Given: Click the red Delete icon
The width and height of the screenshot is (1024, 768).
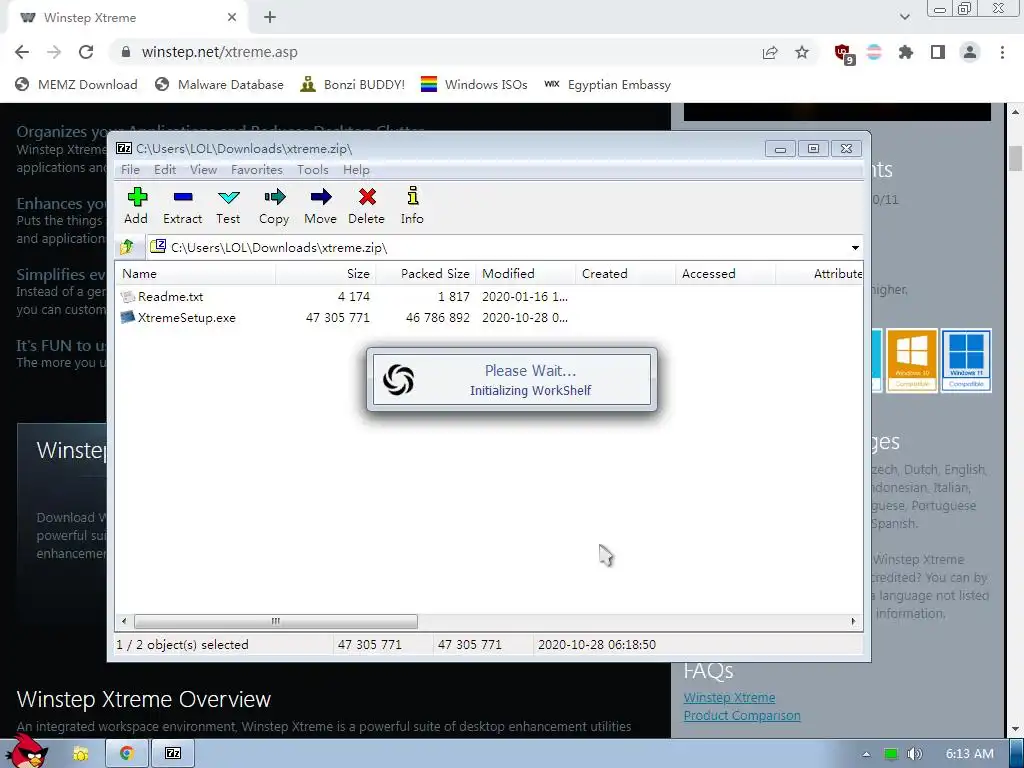Looking at the screenshot, I should tap(366, 205).
